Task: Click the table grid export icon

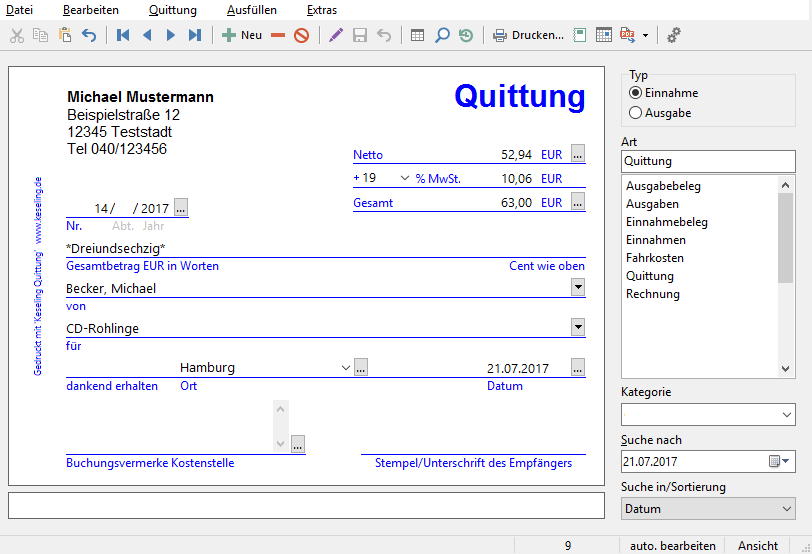Action: click(x=604, y=35)
